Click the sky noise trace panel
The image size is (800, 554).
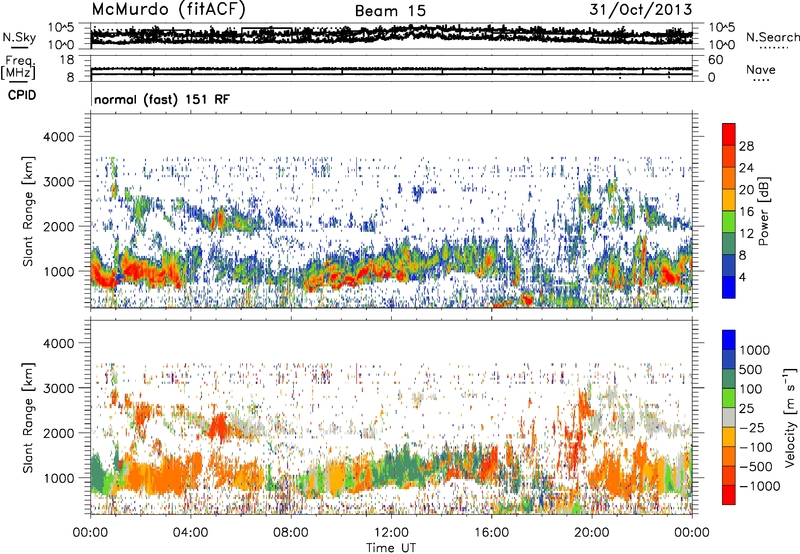point(391,36)
